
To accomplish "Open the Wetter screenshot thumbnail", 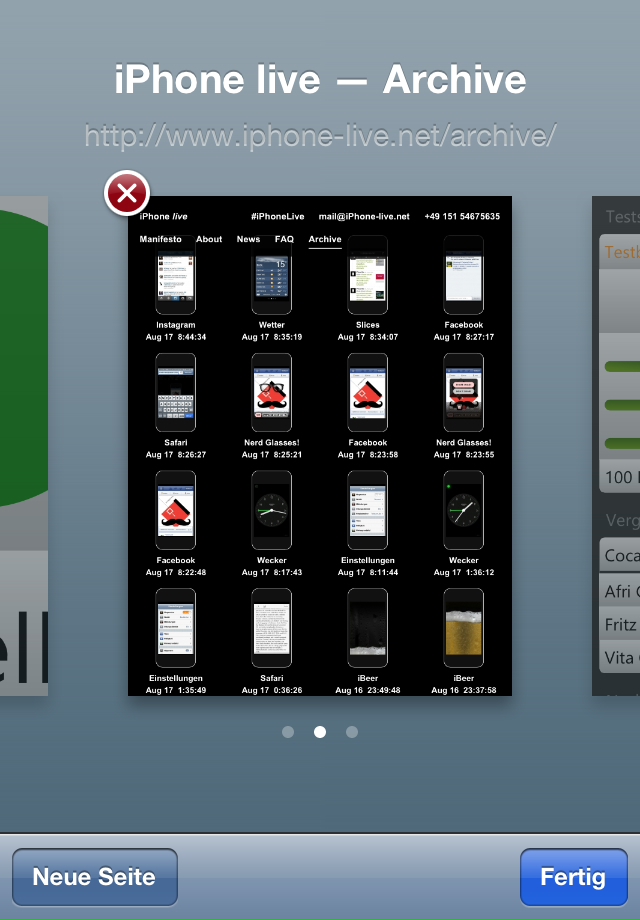I will [272, 276].
